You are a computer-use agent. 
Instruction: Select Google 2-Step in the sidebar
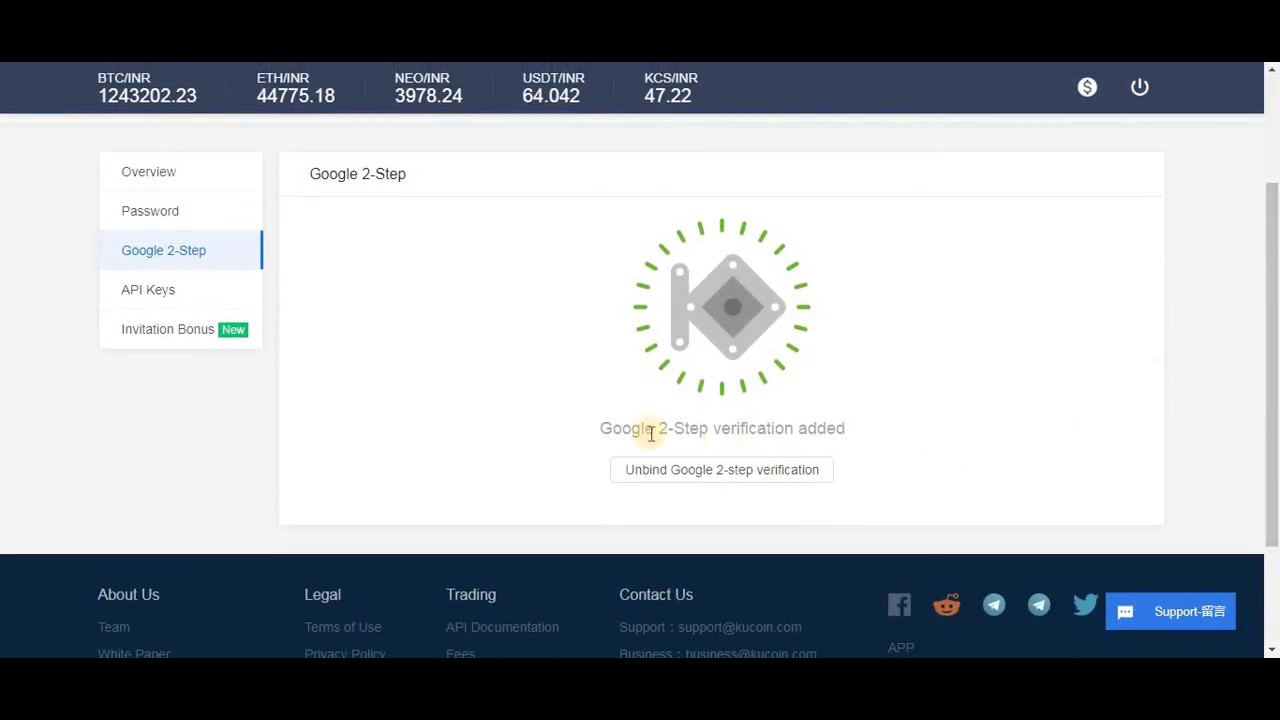[181, 250]
